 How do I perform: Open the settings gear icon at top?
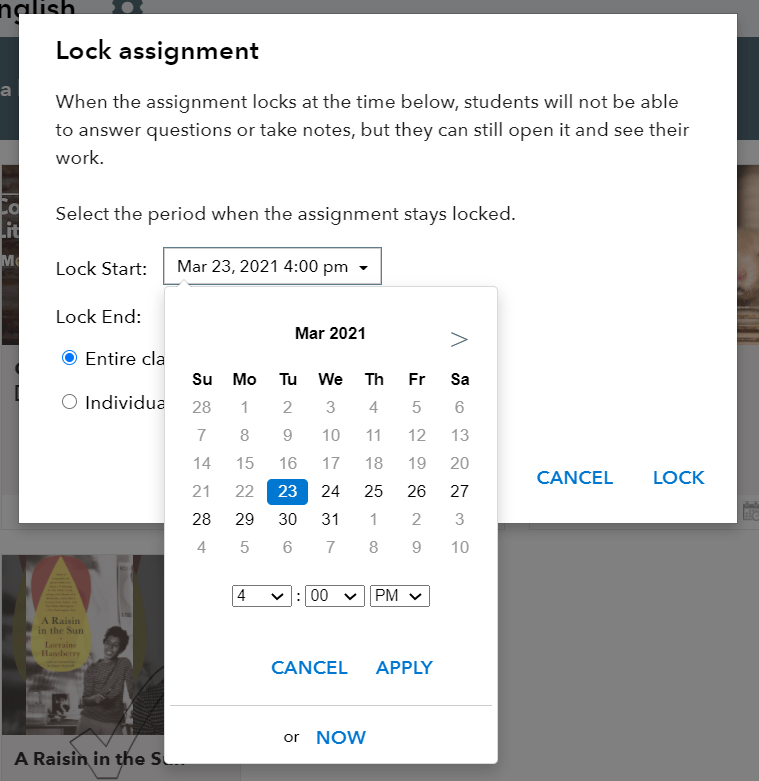pos(127,6)
